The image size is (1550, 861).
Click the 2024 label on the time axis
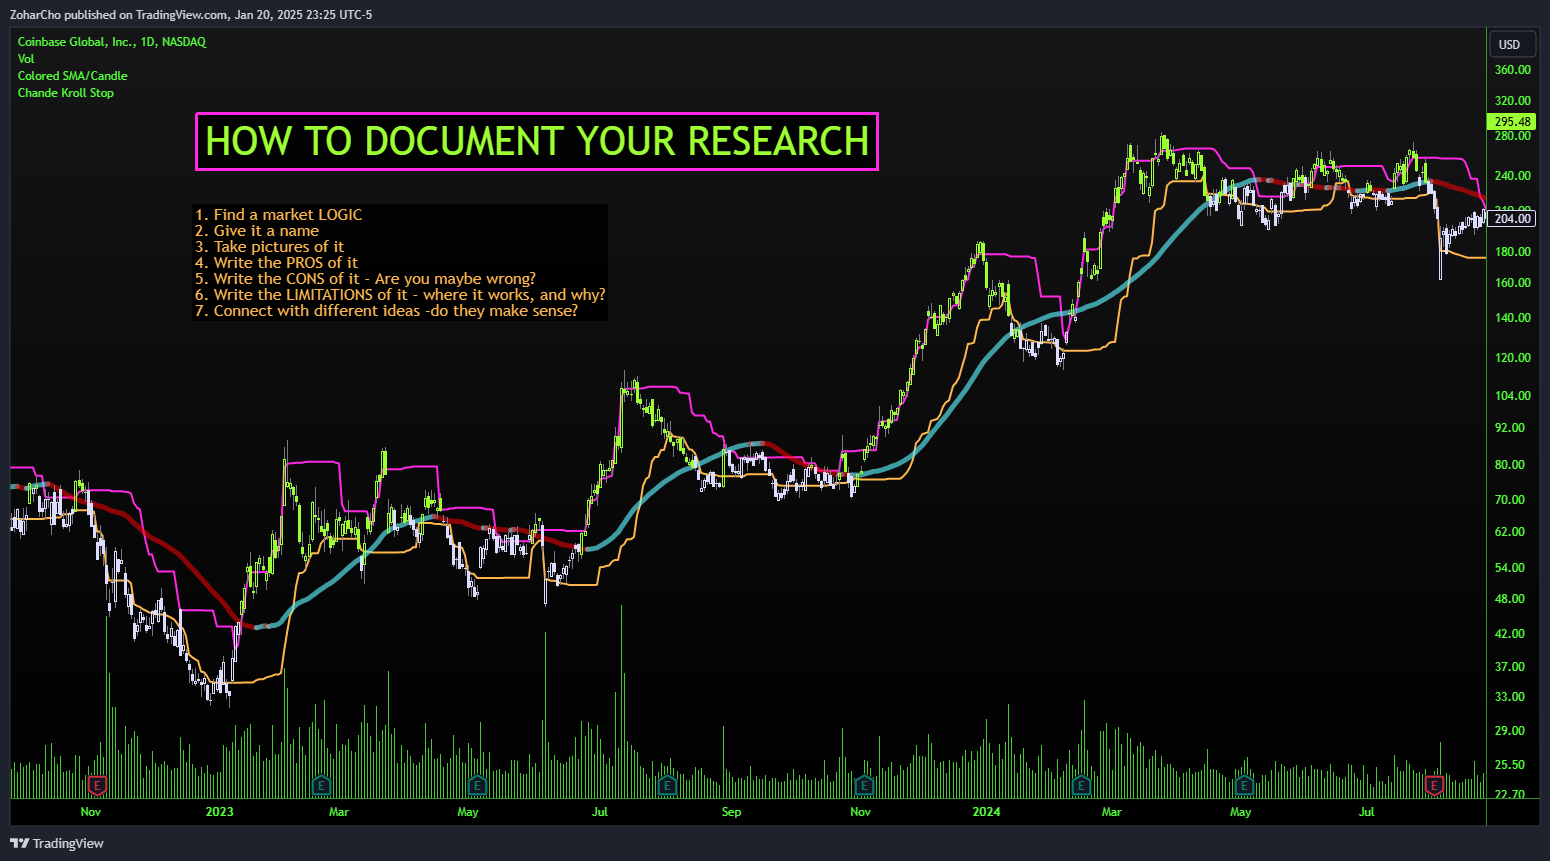click(x=986, y=812)
